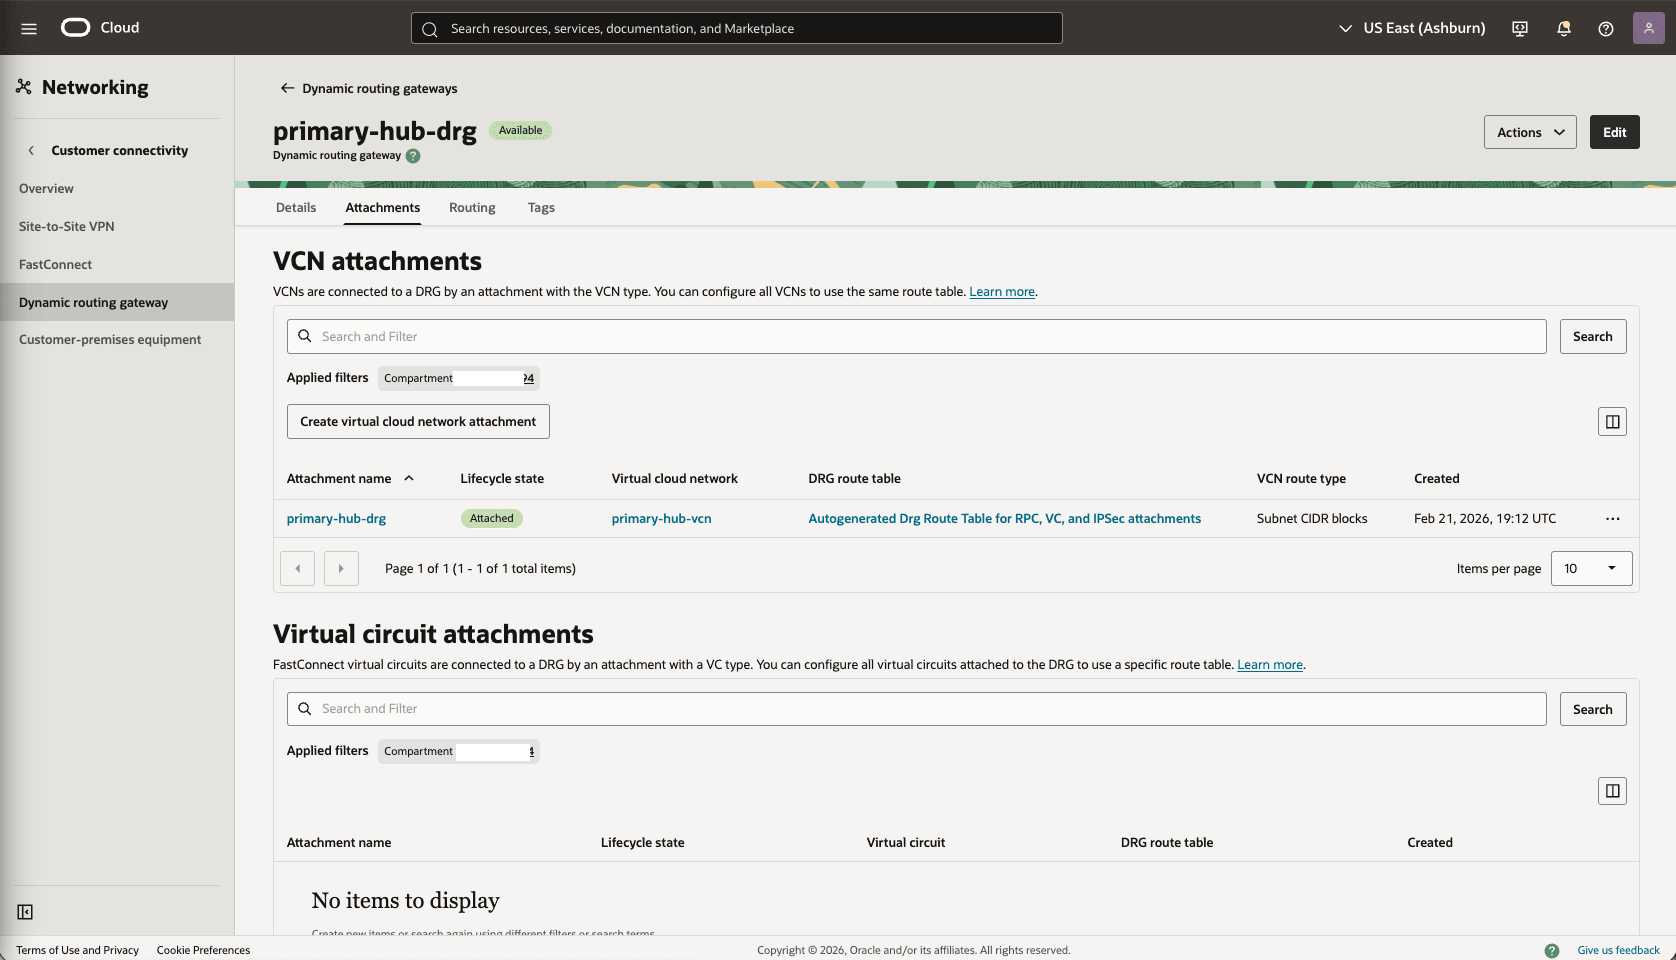
Task: Click the help tooltip beside Dynamic routing gateway
Action: (x=413, y=156)
